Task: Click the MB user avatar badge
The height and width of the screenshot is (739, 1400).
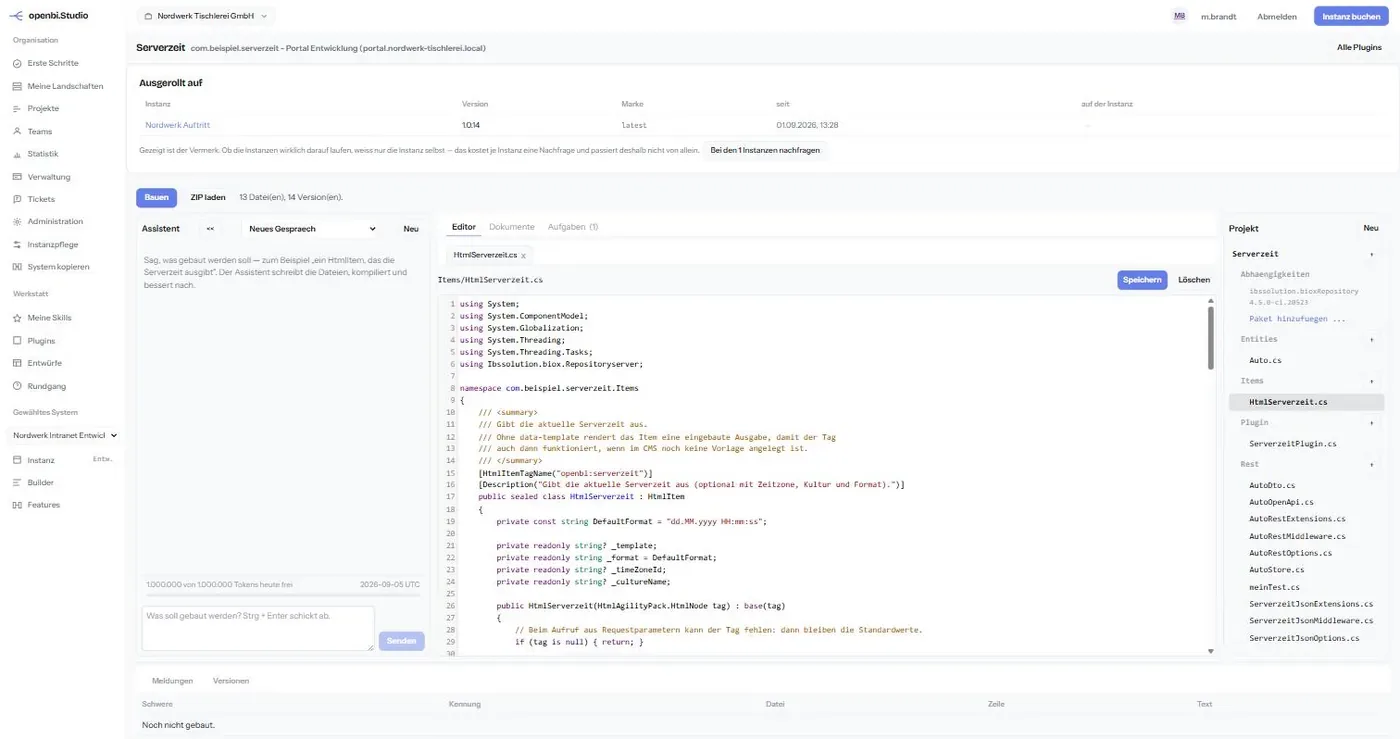Action: 1180,16
